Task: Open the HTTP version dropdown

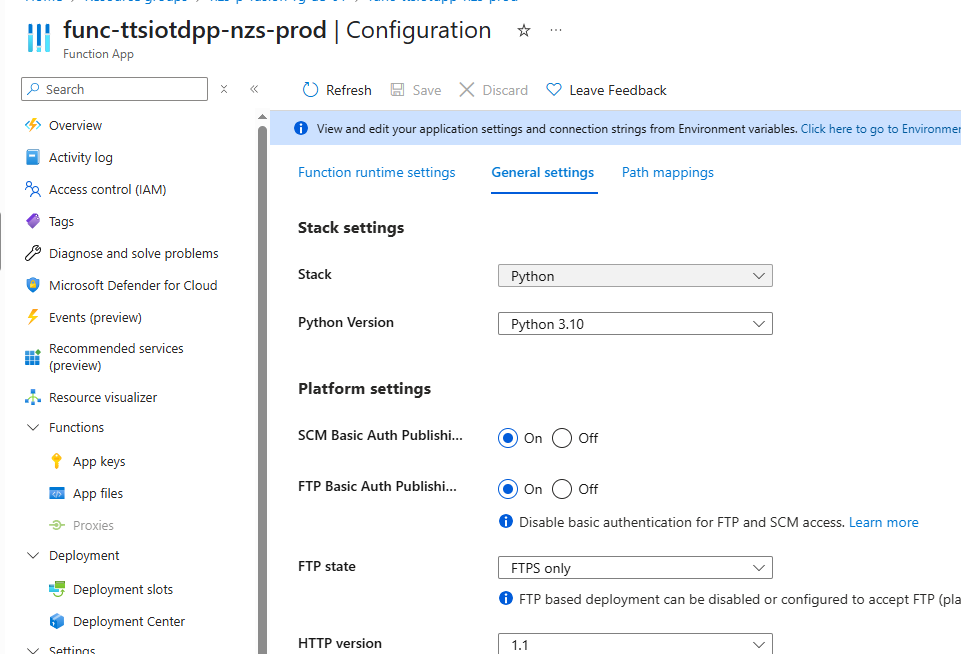Action: click(x=635, y=644)
